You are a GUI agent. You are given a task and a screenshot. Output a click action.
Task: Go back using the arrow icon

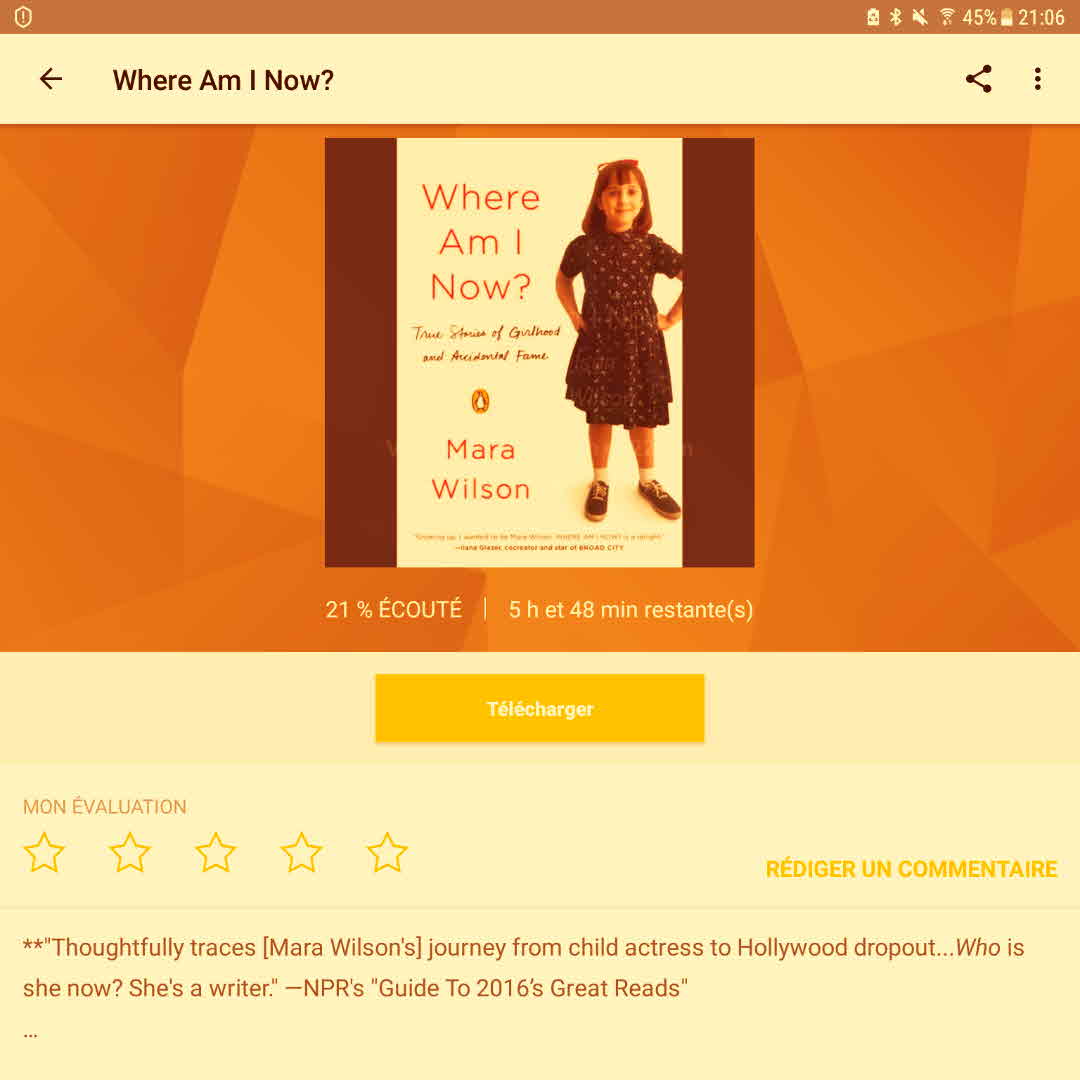pyautogui.click(x=51, y=79)
